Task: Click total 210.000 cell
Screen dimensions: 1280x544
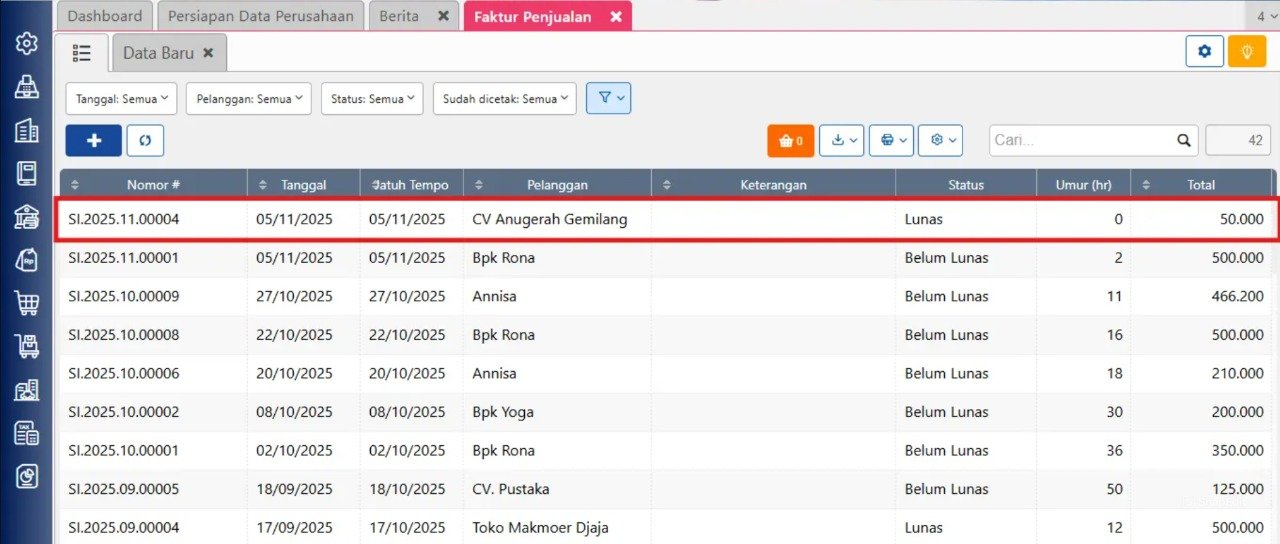Action: (1238, 374)
